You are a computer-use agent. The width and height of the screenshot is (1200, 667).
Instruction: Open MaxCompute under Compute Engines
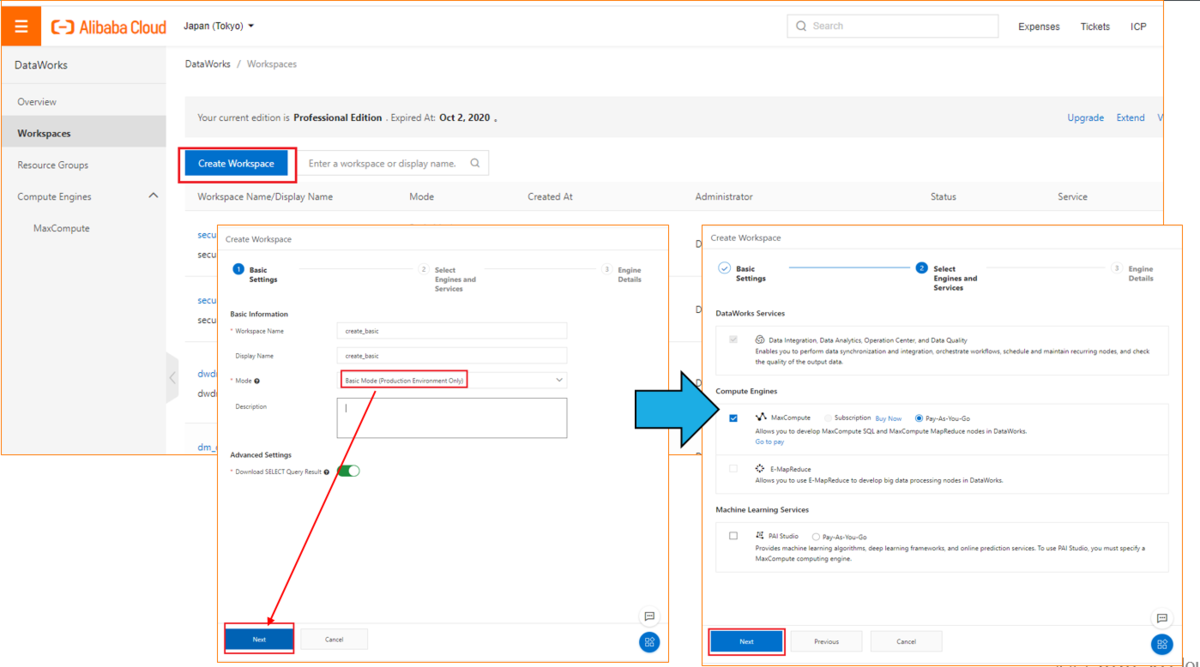62,228
